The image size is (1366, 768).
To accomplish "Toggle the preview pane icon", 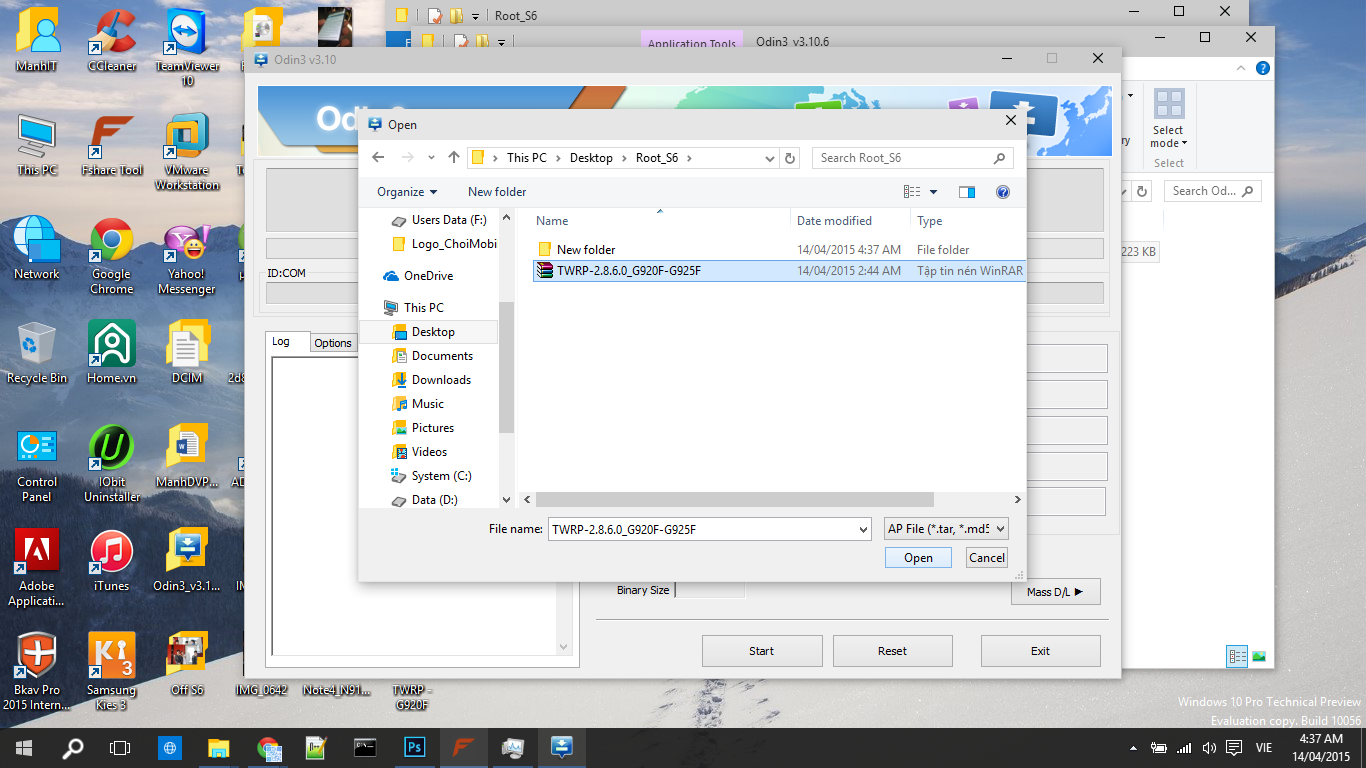I will point(966,192).
